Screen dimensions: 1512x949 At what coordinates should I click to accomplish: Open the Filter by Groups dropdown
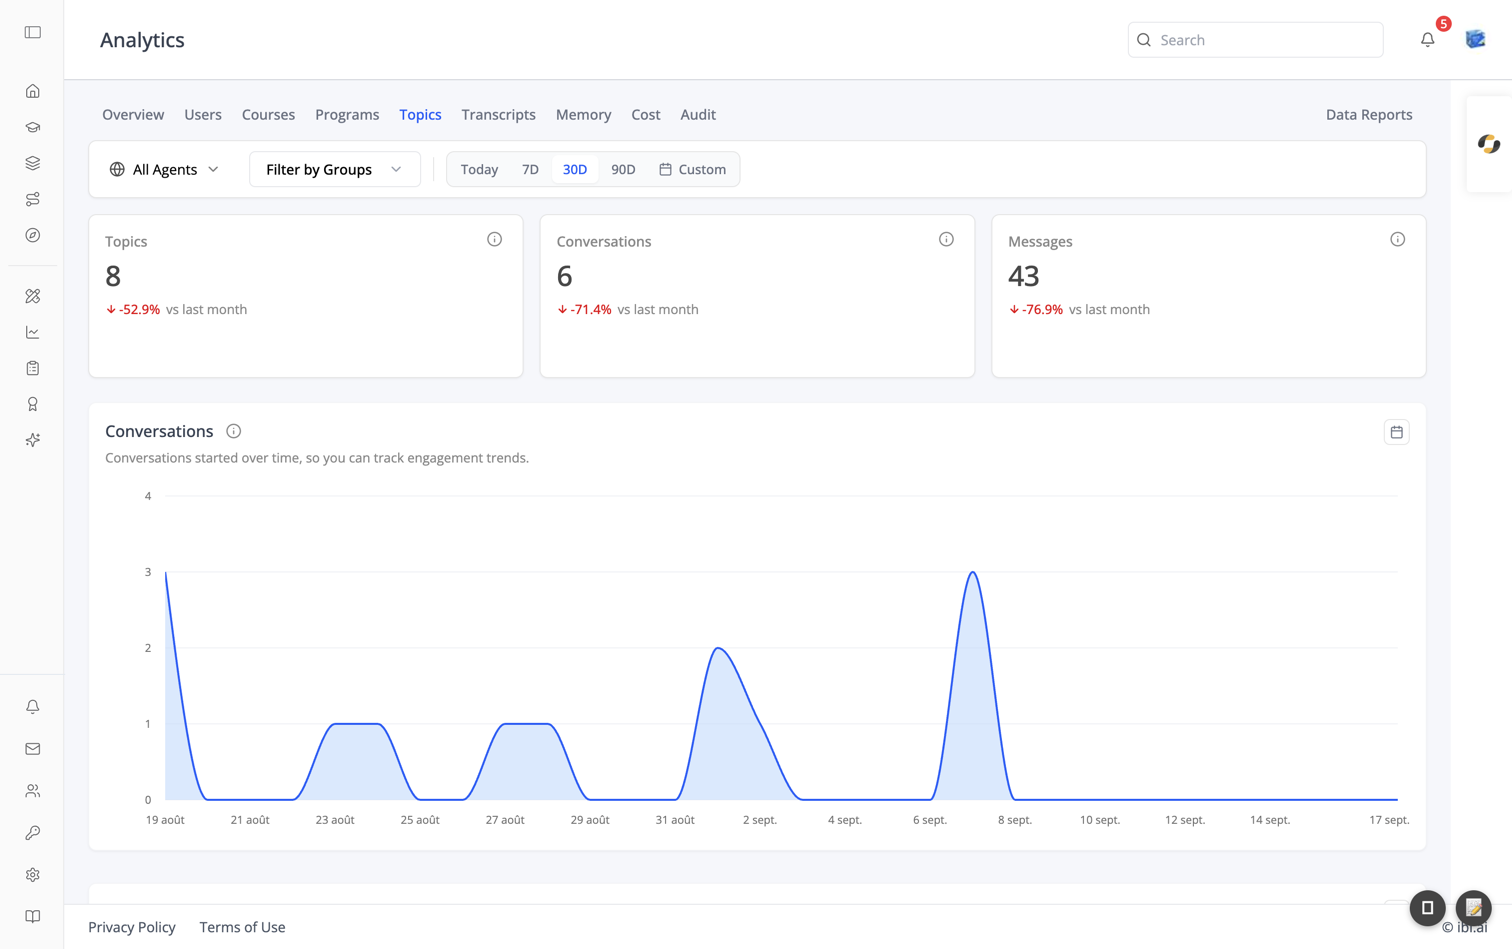pos(334,169)
